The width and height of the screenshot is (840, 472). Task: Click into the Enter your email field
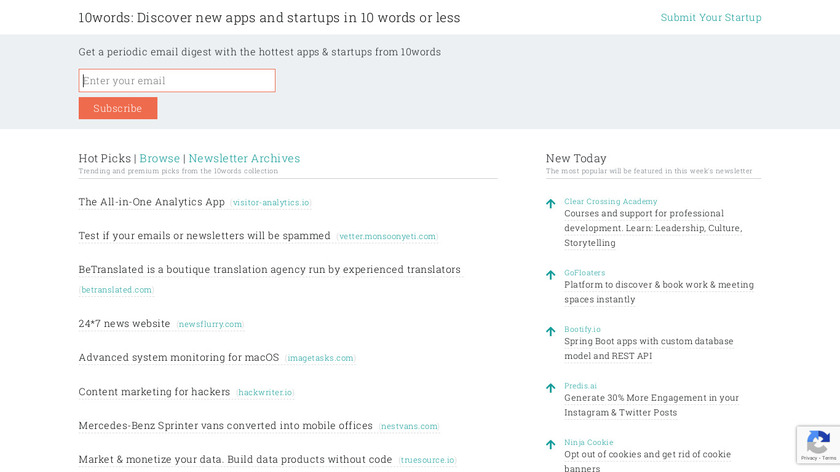click(177, 80)
